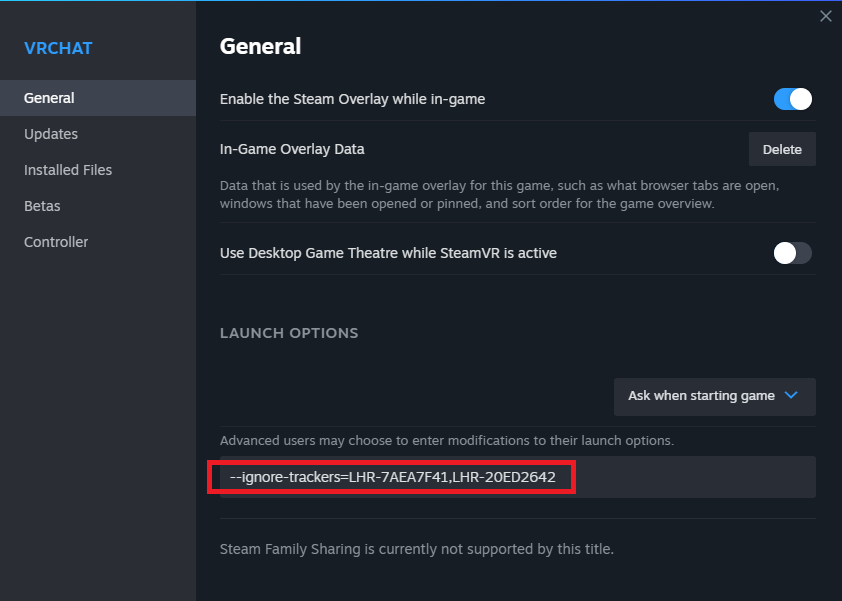Delete the In-Game Overlay Data
842x601 pixels.
782,149
